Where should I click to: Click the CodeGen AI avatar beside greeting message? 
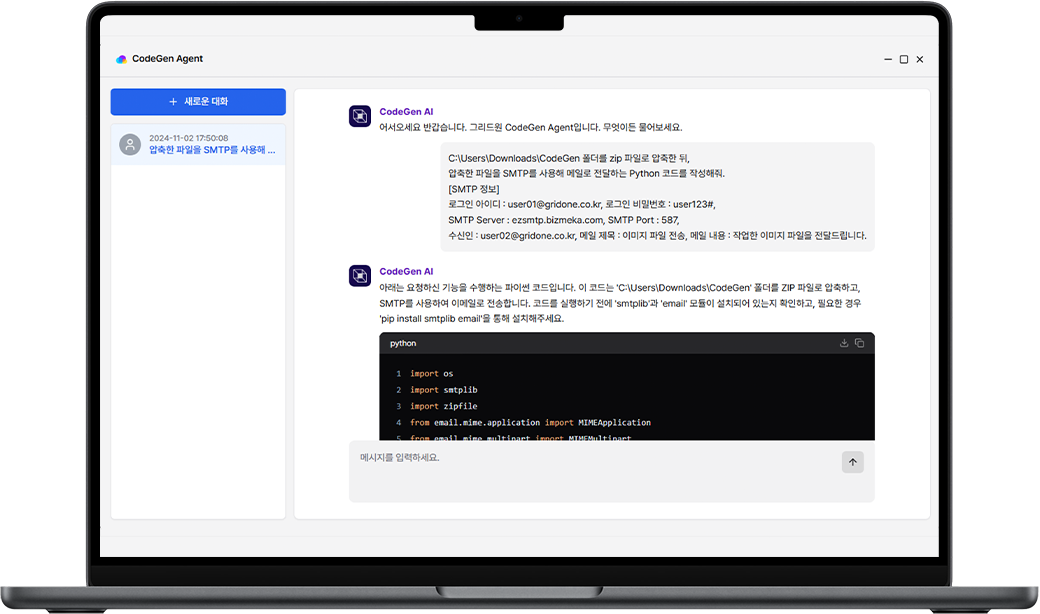pyautogui.click(x=360, y=116)
